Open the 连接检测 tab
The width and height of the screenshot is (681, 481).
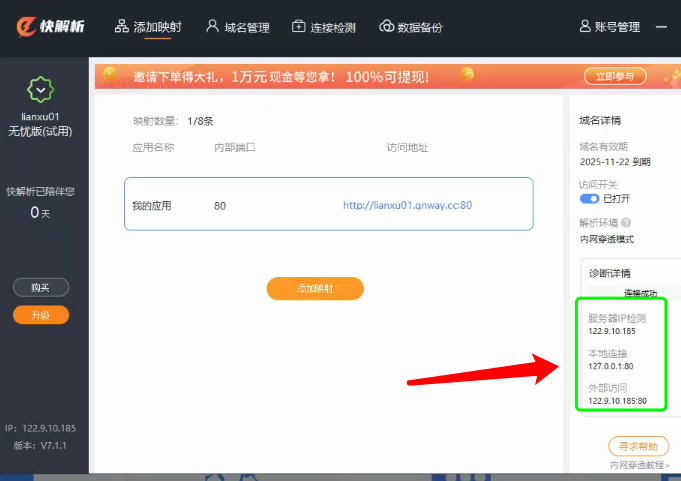click(x=324, y=27)
